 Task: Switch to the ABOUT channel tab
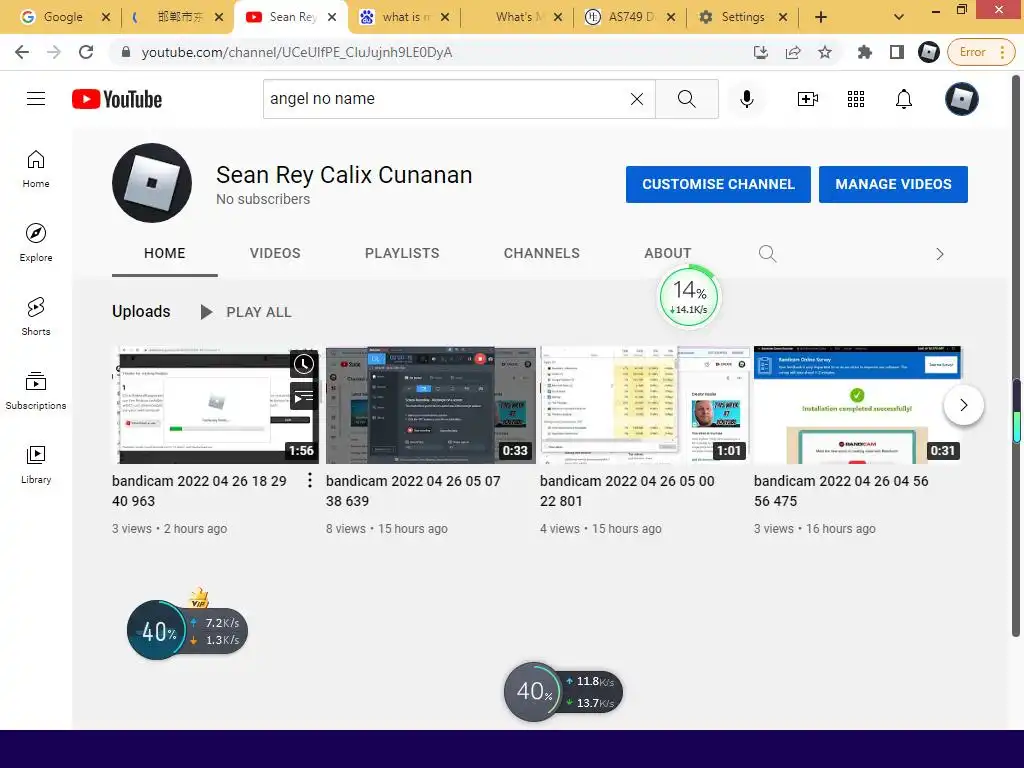pos(667,253)
